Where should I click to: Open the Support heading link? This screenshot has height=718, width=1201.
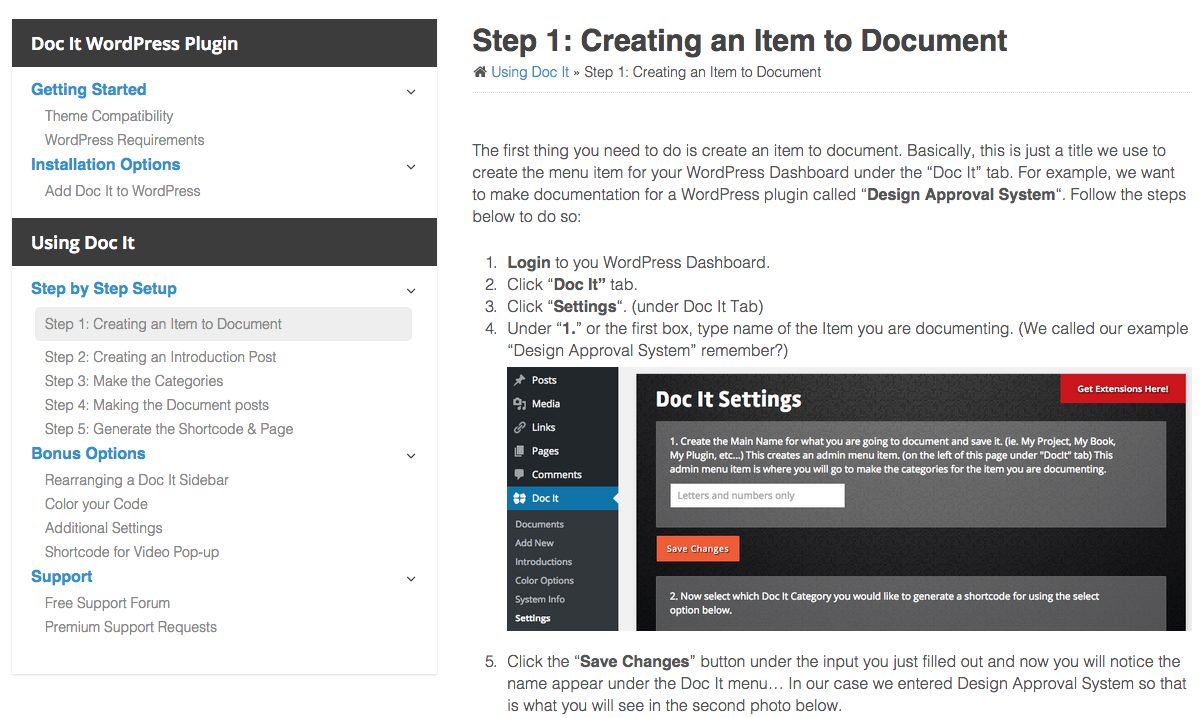tap(62, 576)
